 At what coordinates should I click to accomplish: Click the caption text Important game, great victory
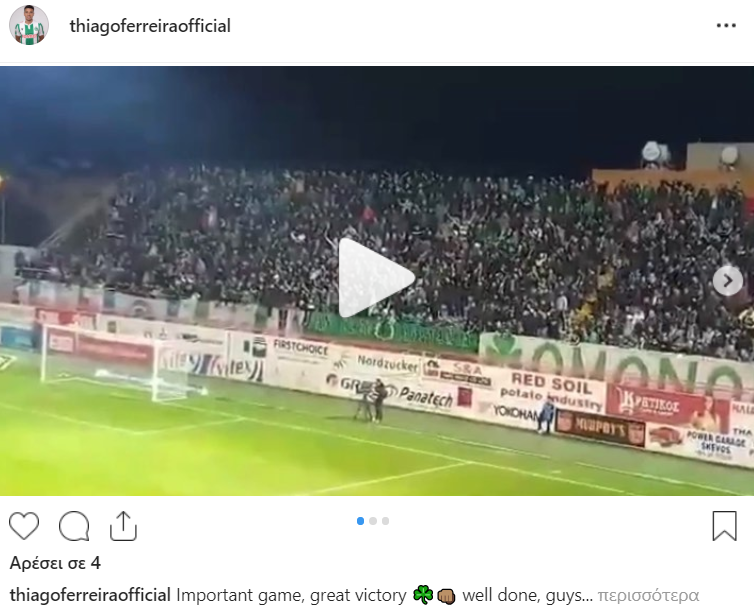291,595
